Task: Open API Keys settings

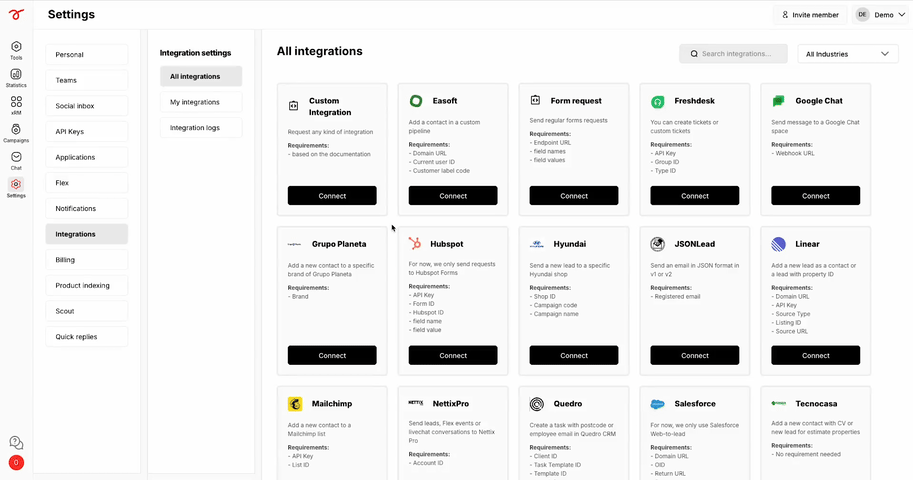Action: click(87, 132)
